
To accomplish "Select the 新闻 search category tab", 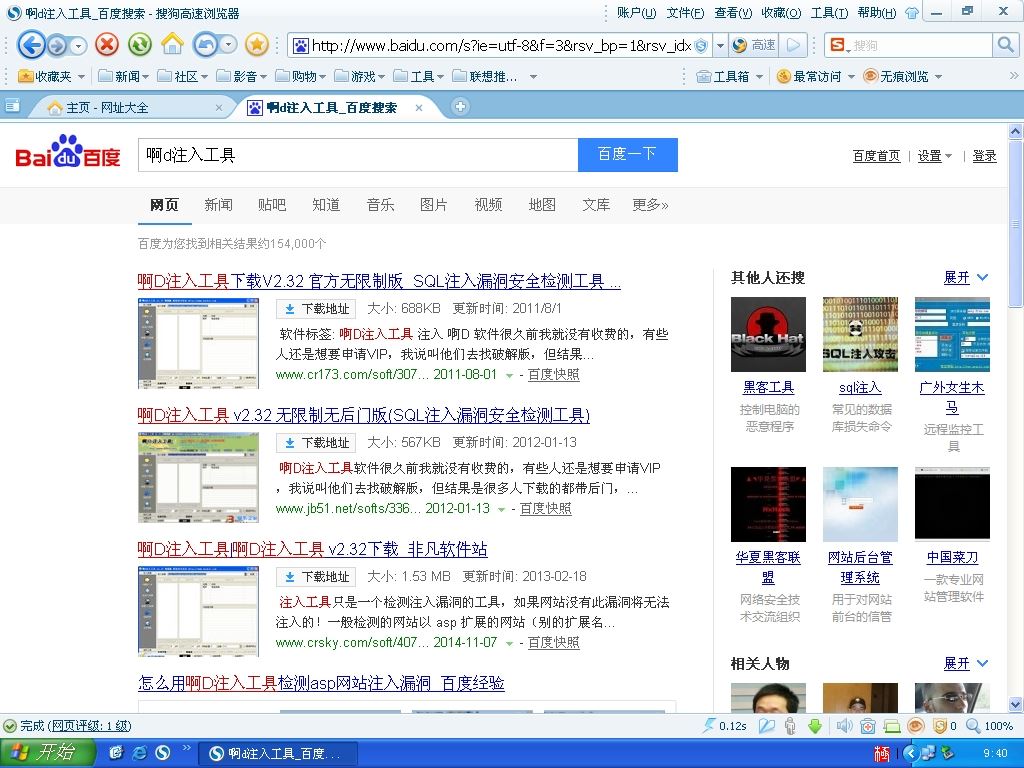I will point(218,205).
